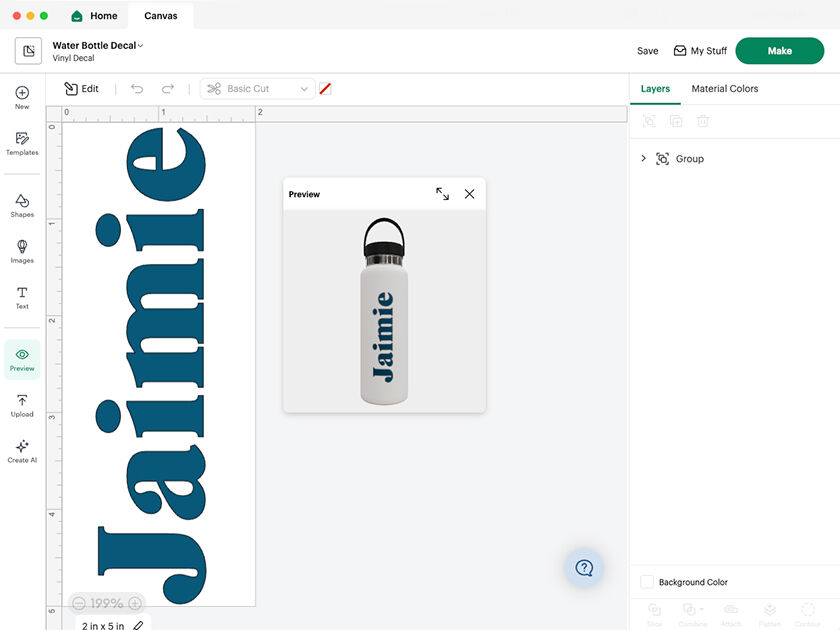Switch to the Material Colors tab
This screenshot has width=840, height=630.
(x=724, y=89)
